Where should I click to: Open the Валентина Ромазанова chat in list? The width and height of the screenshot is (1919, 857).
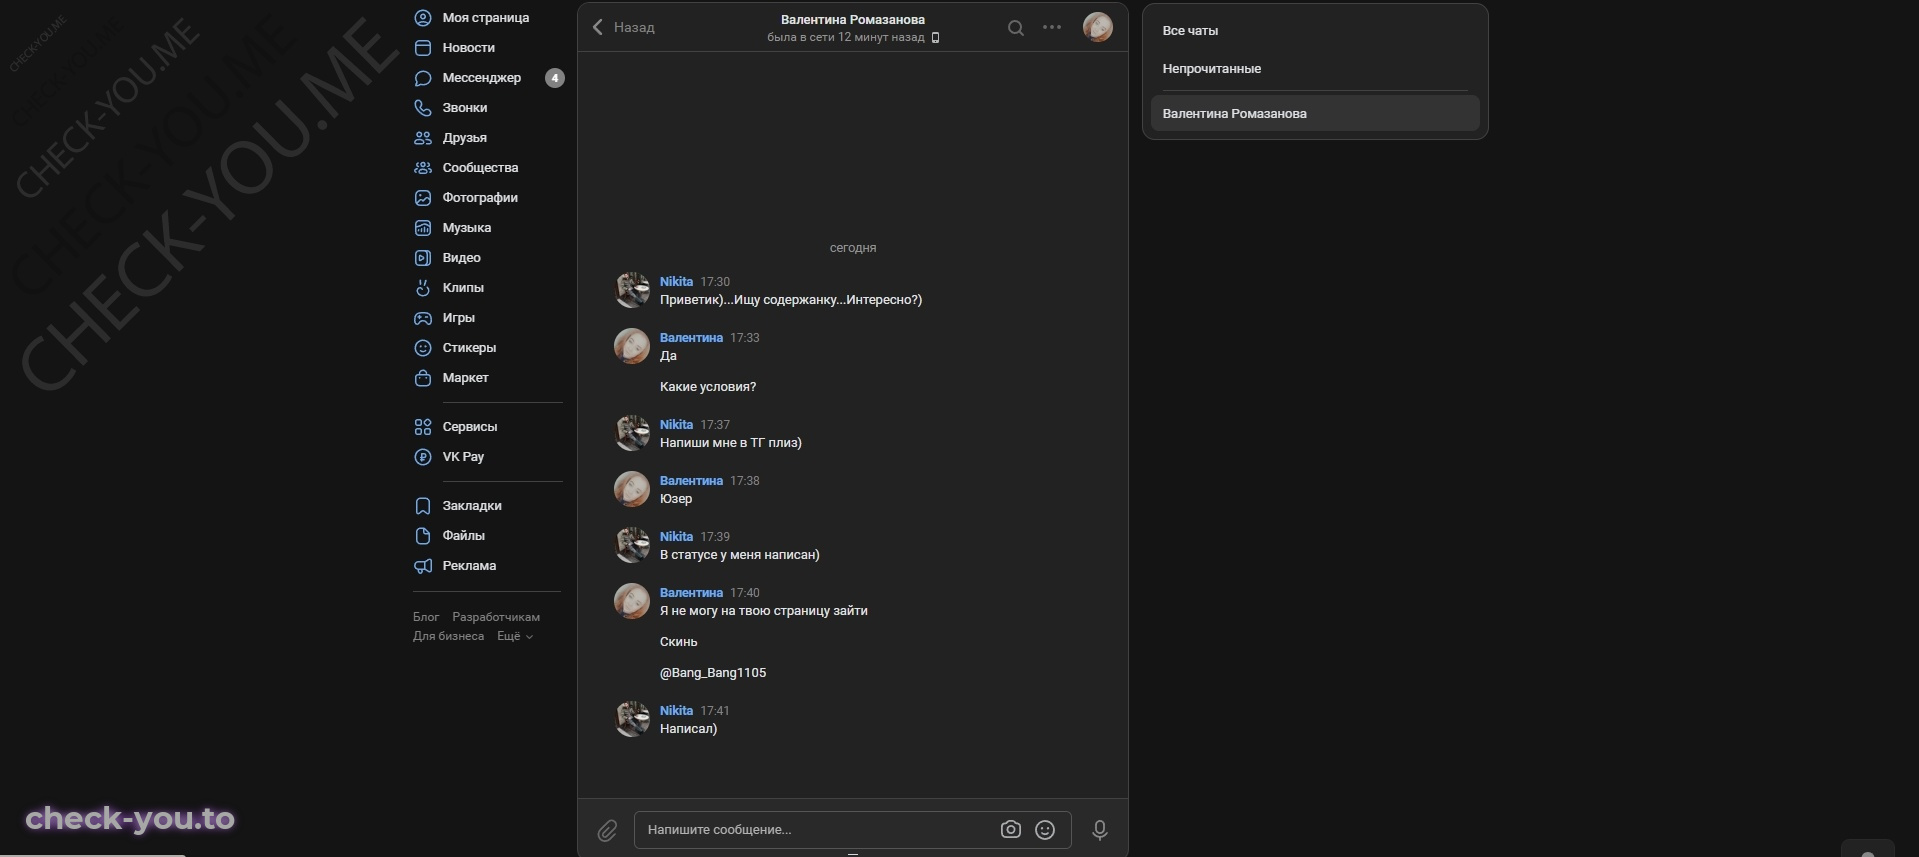[1315, 114]
